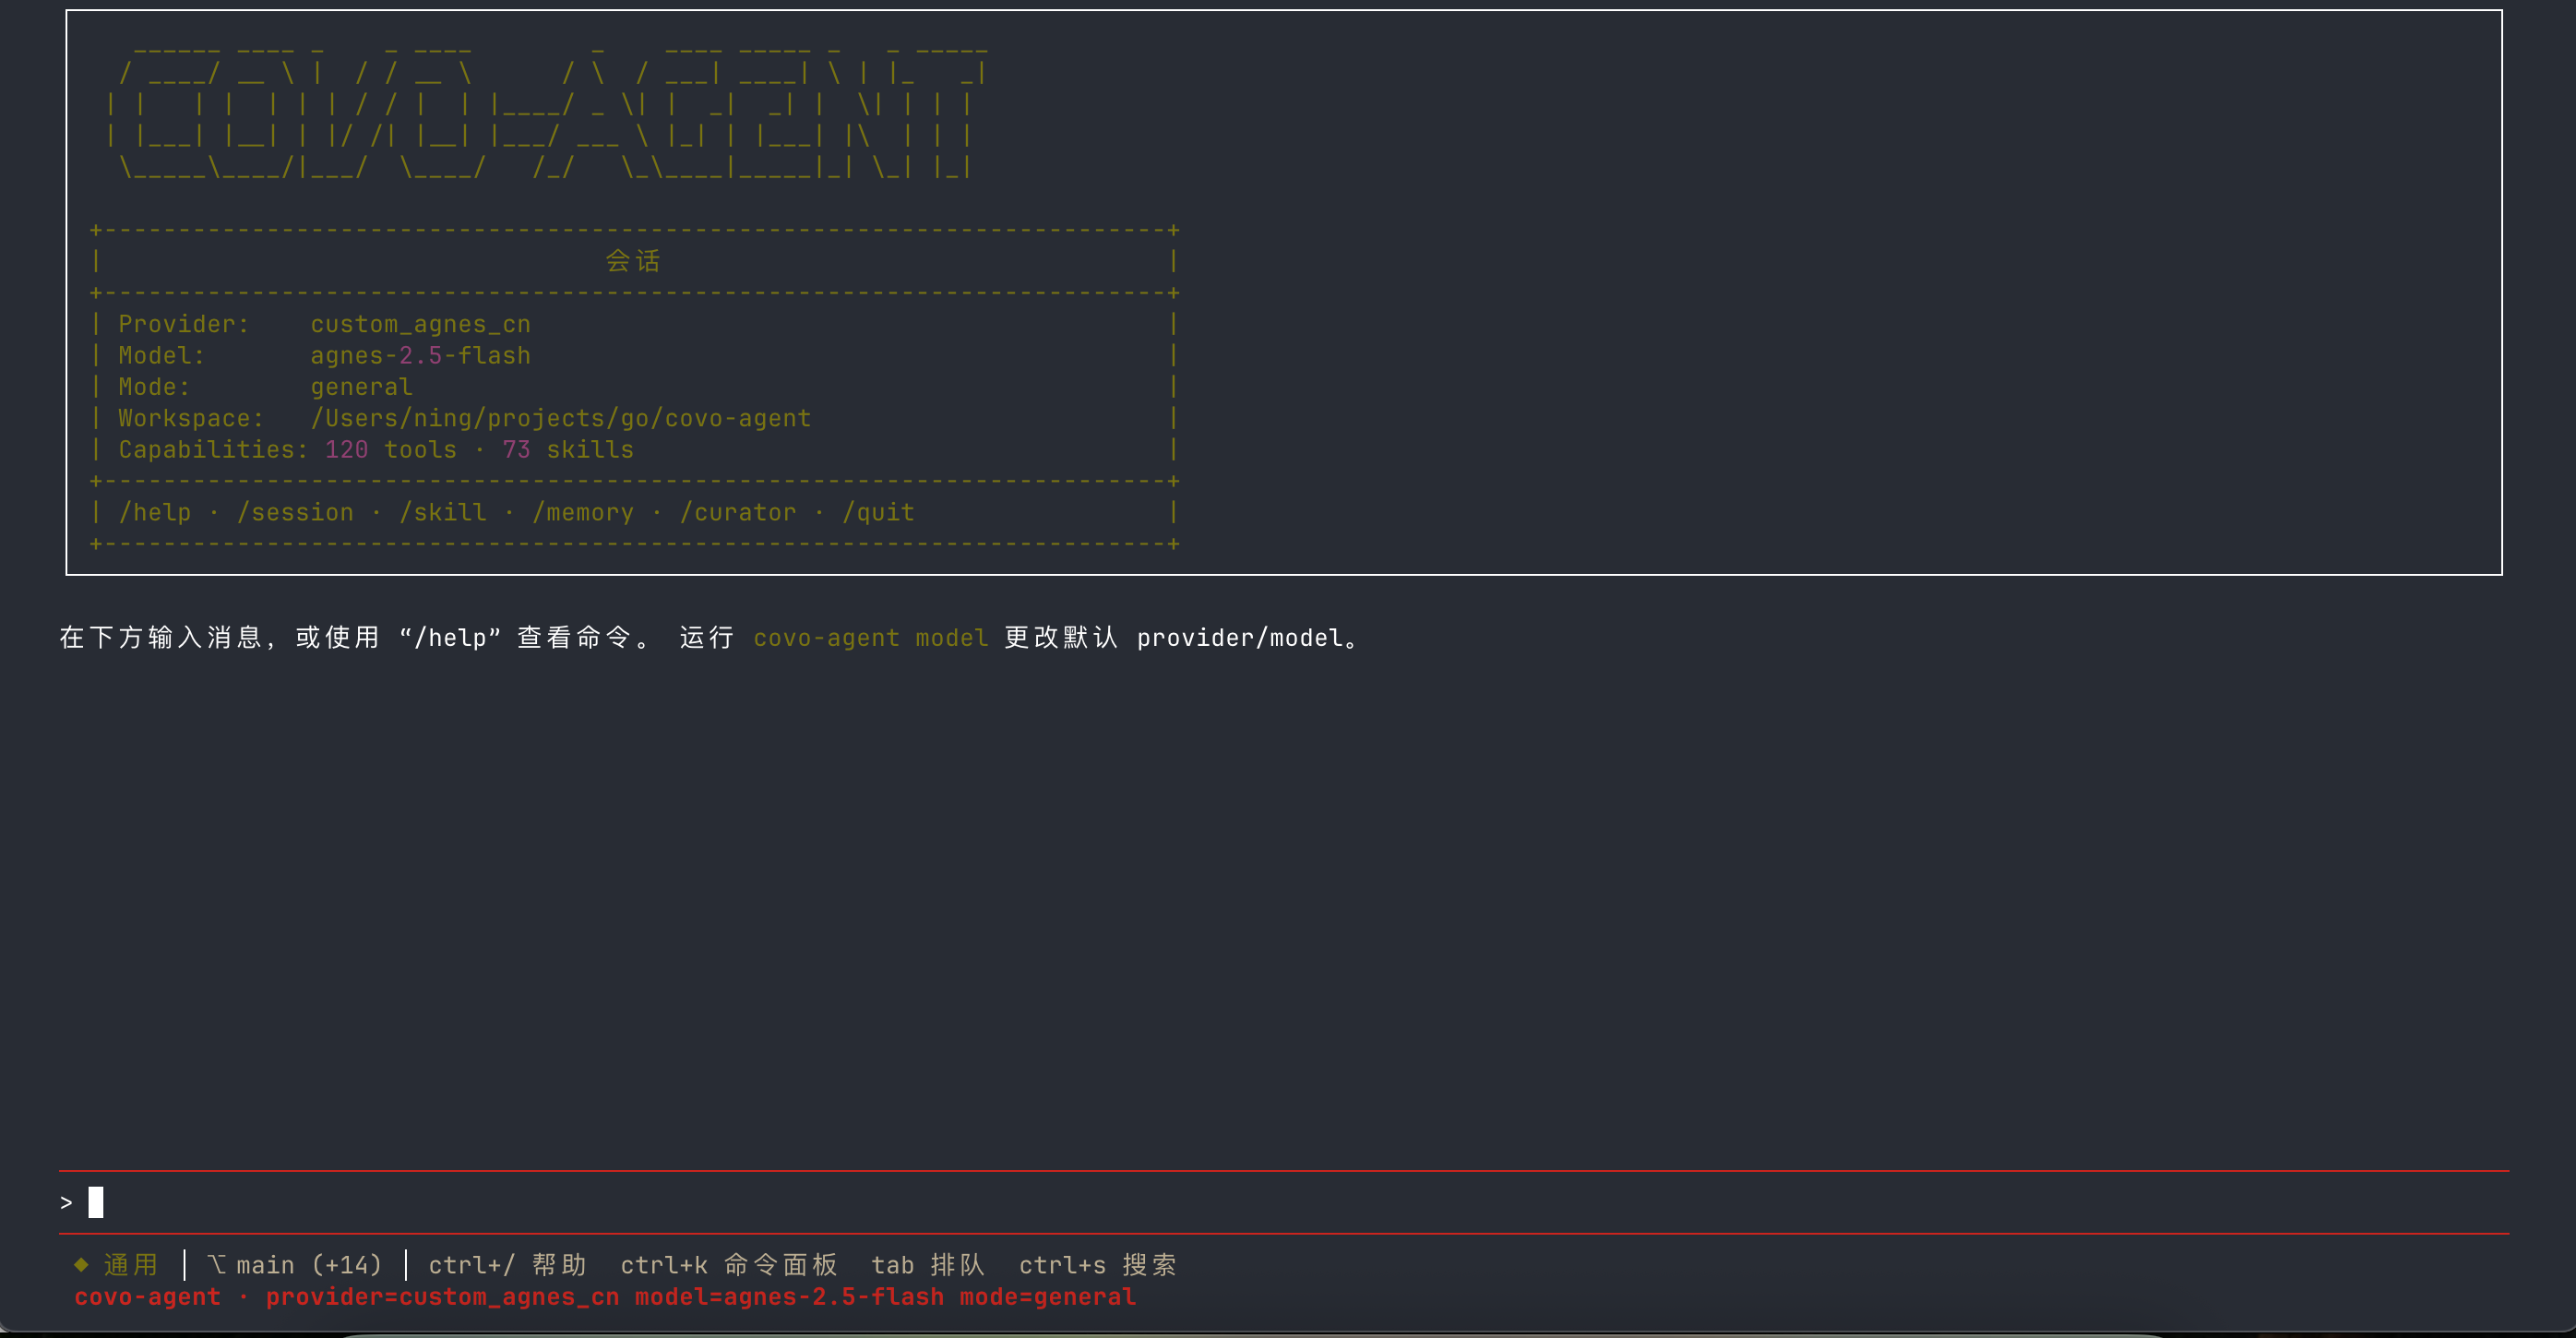
Task: Click the /Users/ning/projects/go/covo-agent workspace path
Action: (561, 418)
